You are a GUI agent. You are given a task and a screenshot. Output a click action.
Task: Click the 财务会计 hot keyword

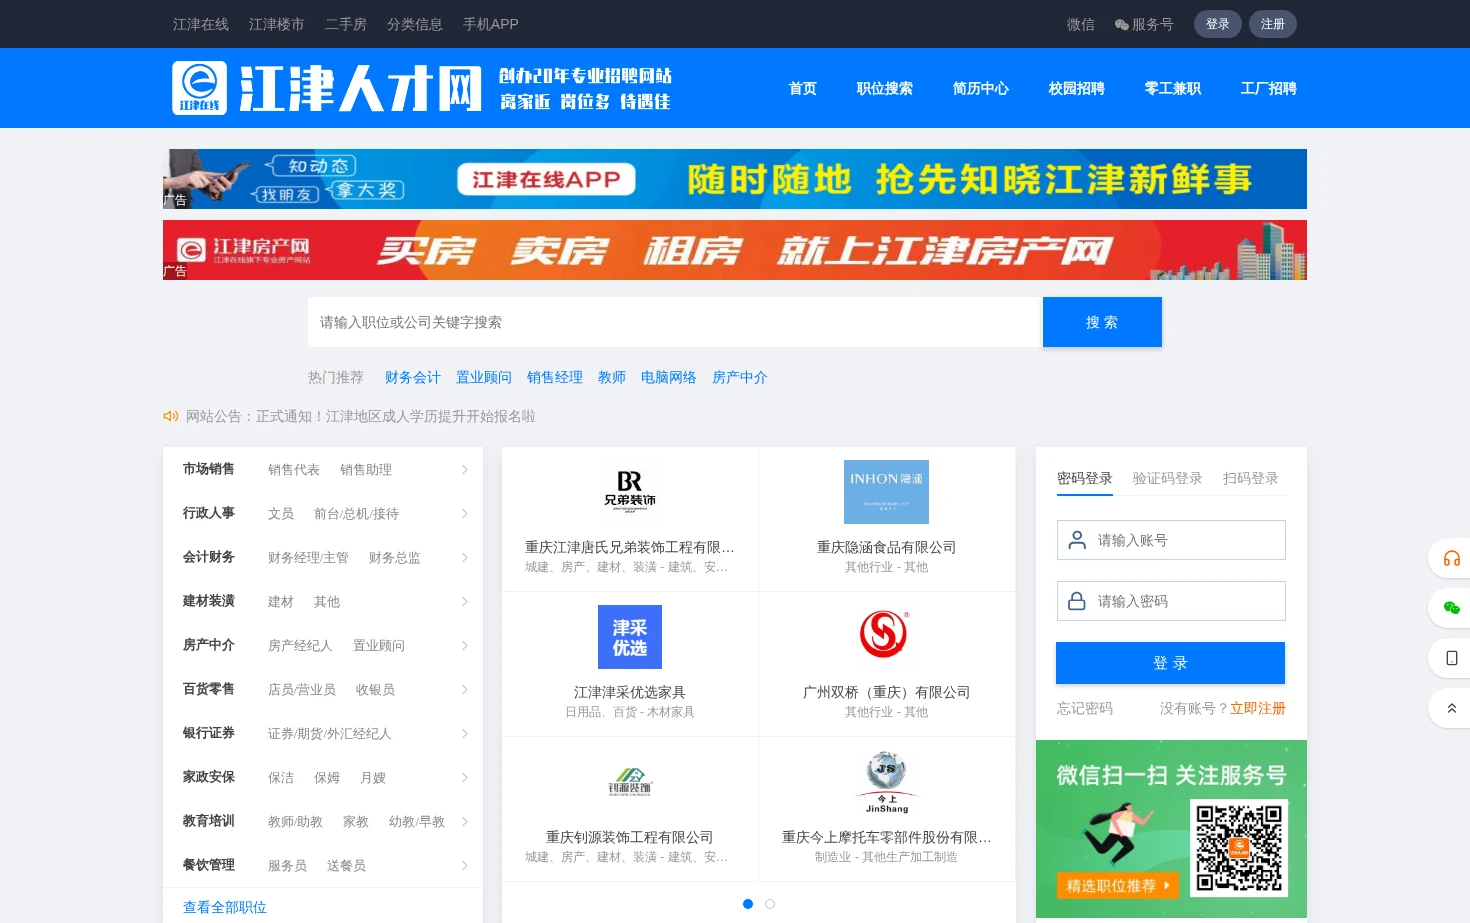pyautogui.click(x=413, y=377)
